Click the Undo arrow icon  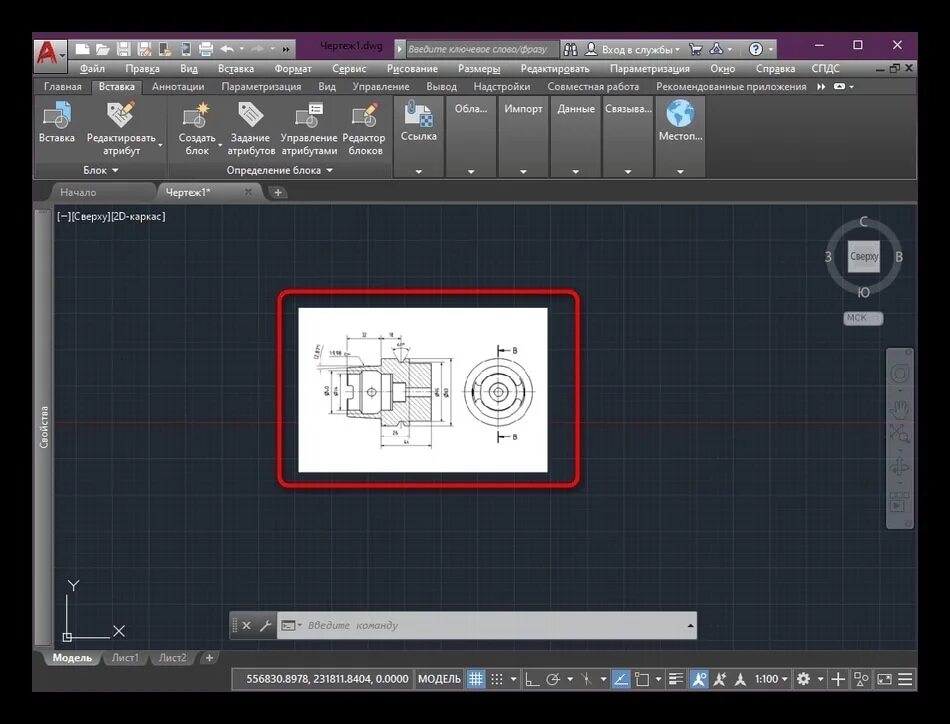pos(227,48)
